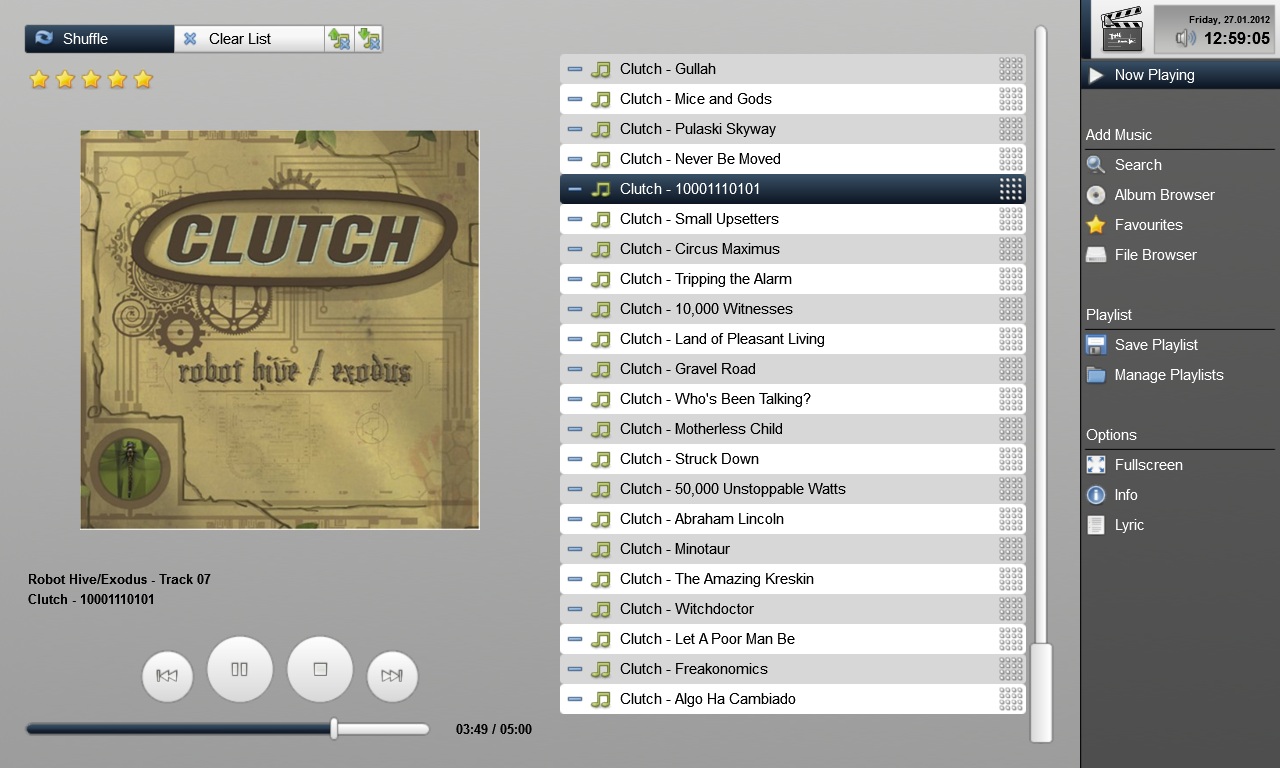The width and height of the screenshot is (1280, 768).
Task: Click Save Playlist
Action: [x=1180, y=345]
